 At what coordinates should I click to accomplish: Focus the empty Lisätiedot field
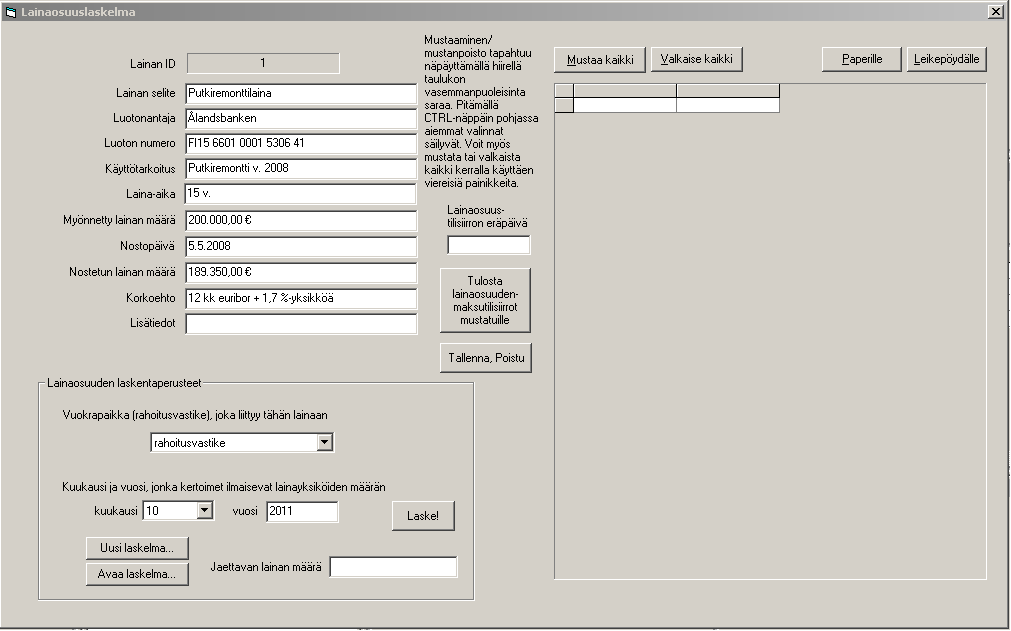[x=301, y=324]
